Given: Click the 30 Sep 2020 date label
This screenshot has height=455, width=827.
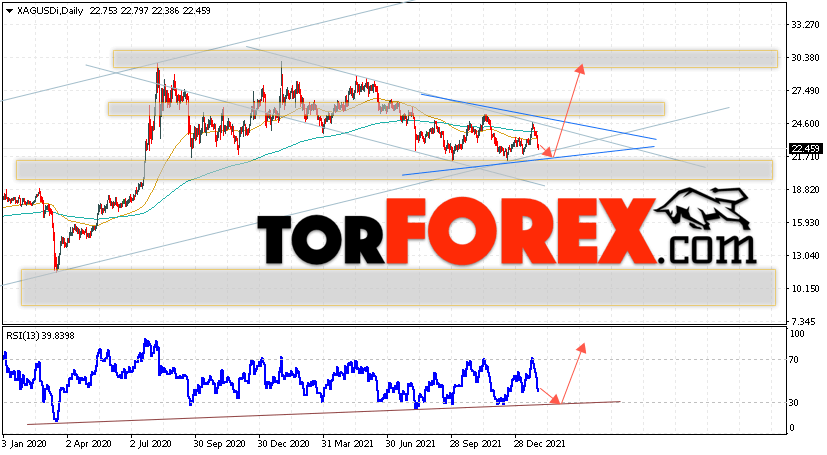Looking at the screenshot, I should pos(220,443).
